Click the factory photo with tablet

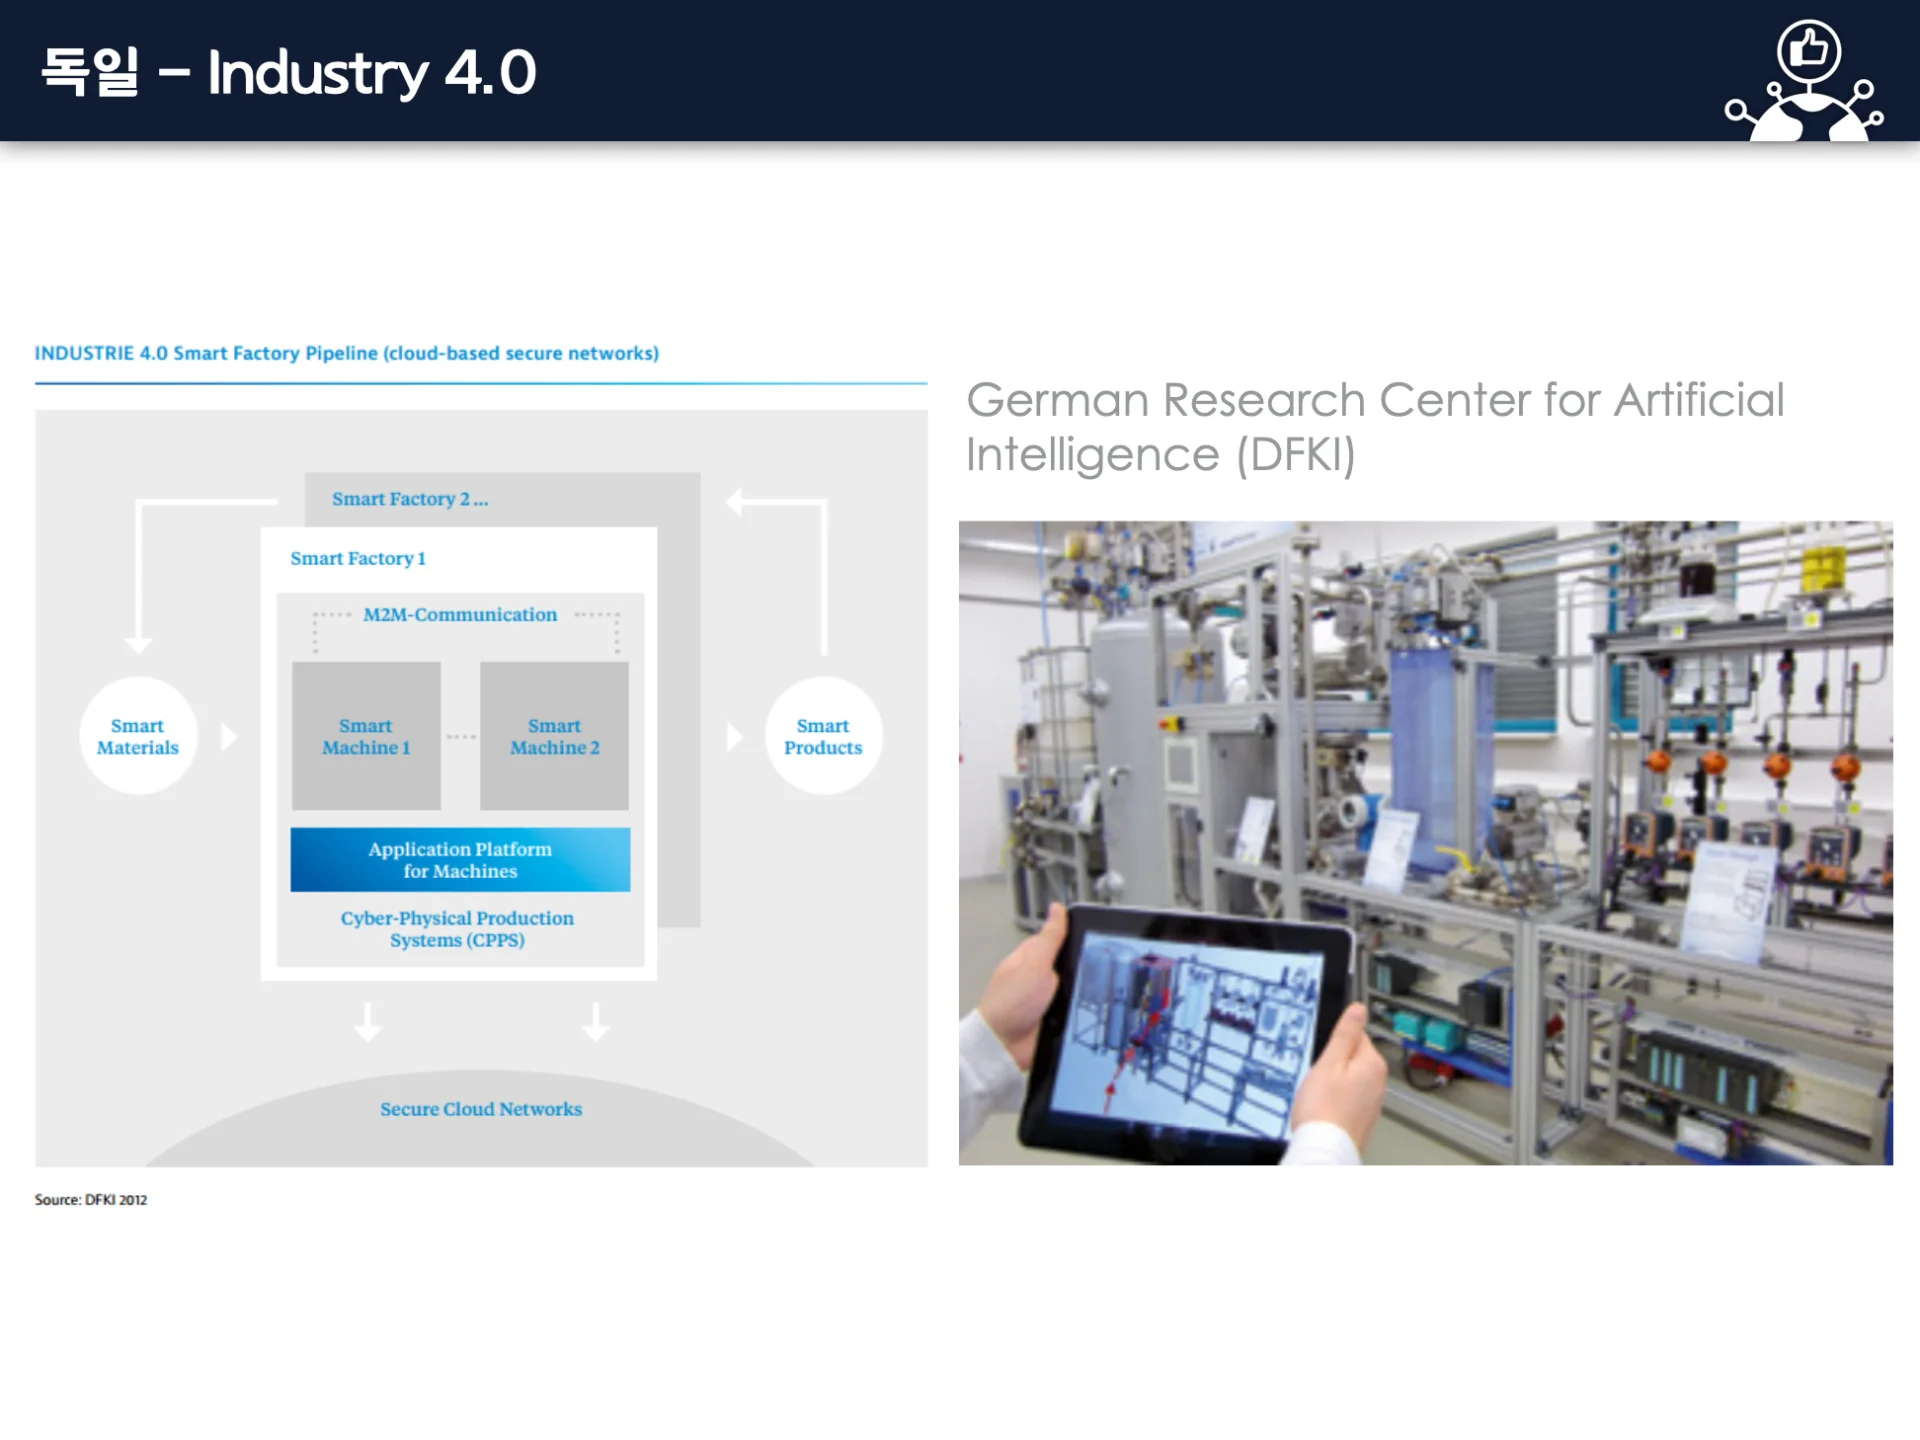(1425, 842)
